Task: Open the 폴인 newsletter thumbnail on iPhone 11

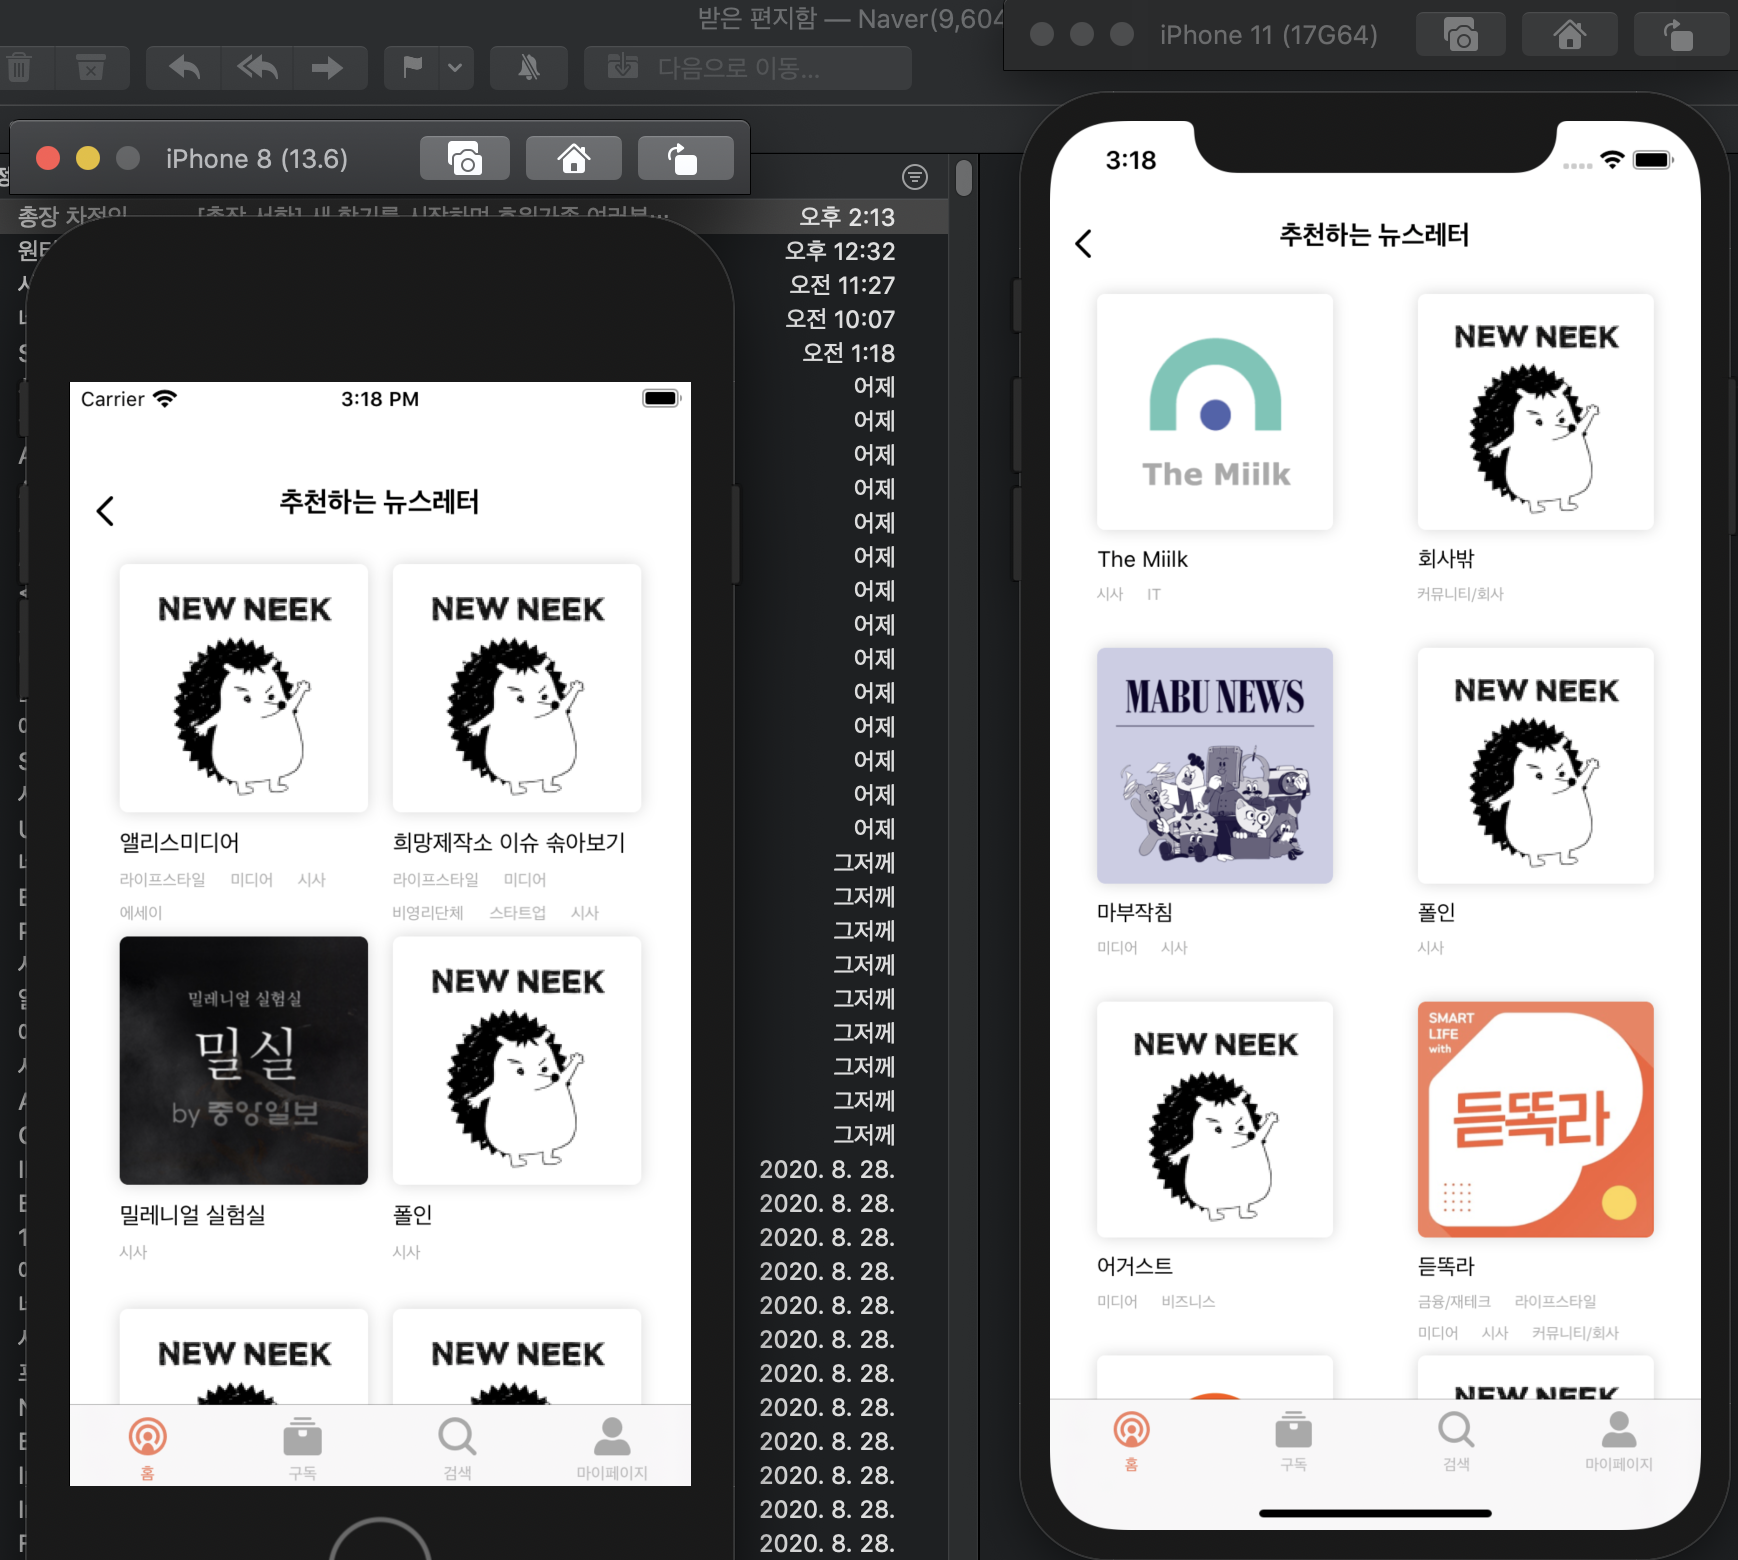Action: (1535, 766)
